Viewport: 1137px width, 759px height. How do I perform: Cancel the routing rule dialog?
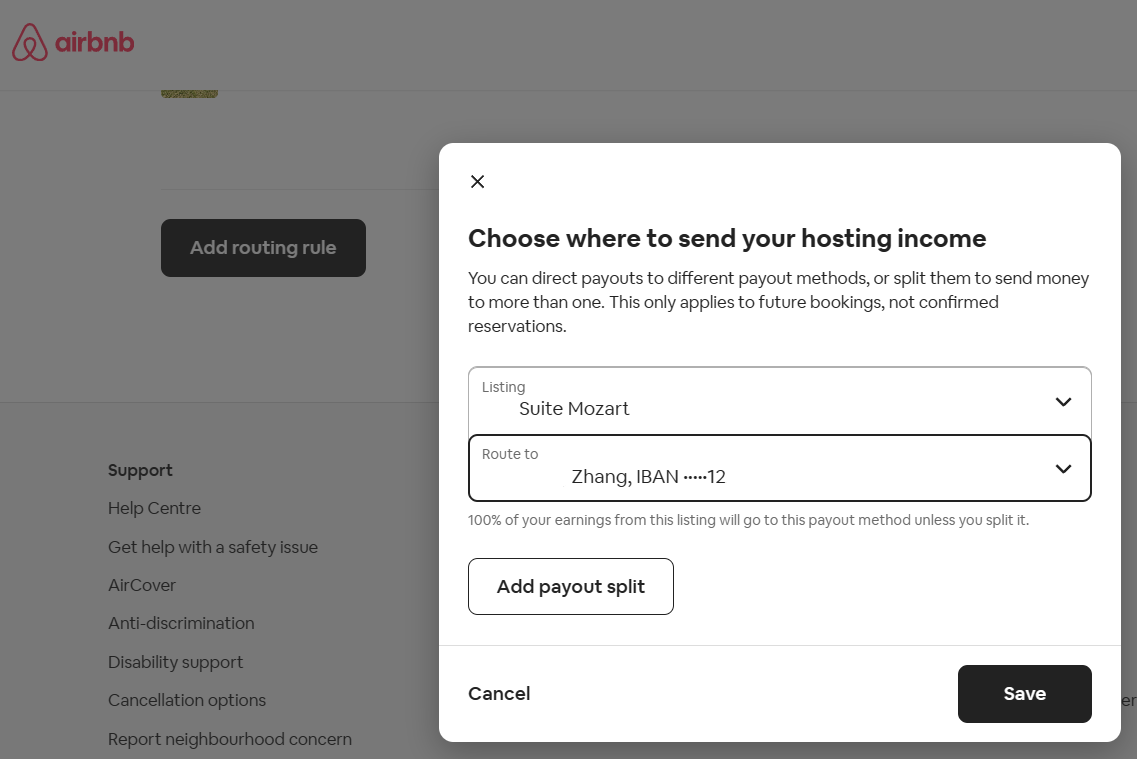point(499,694)
